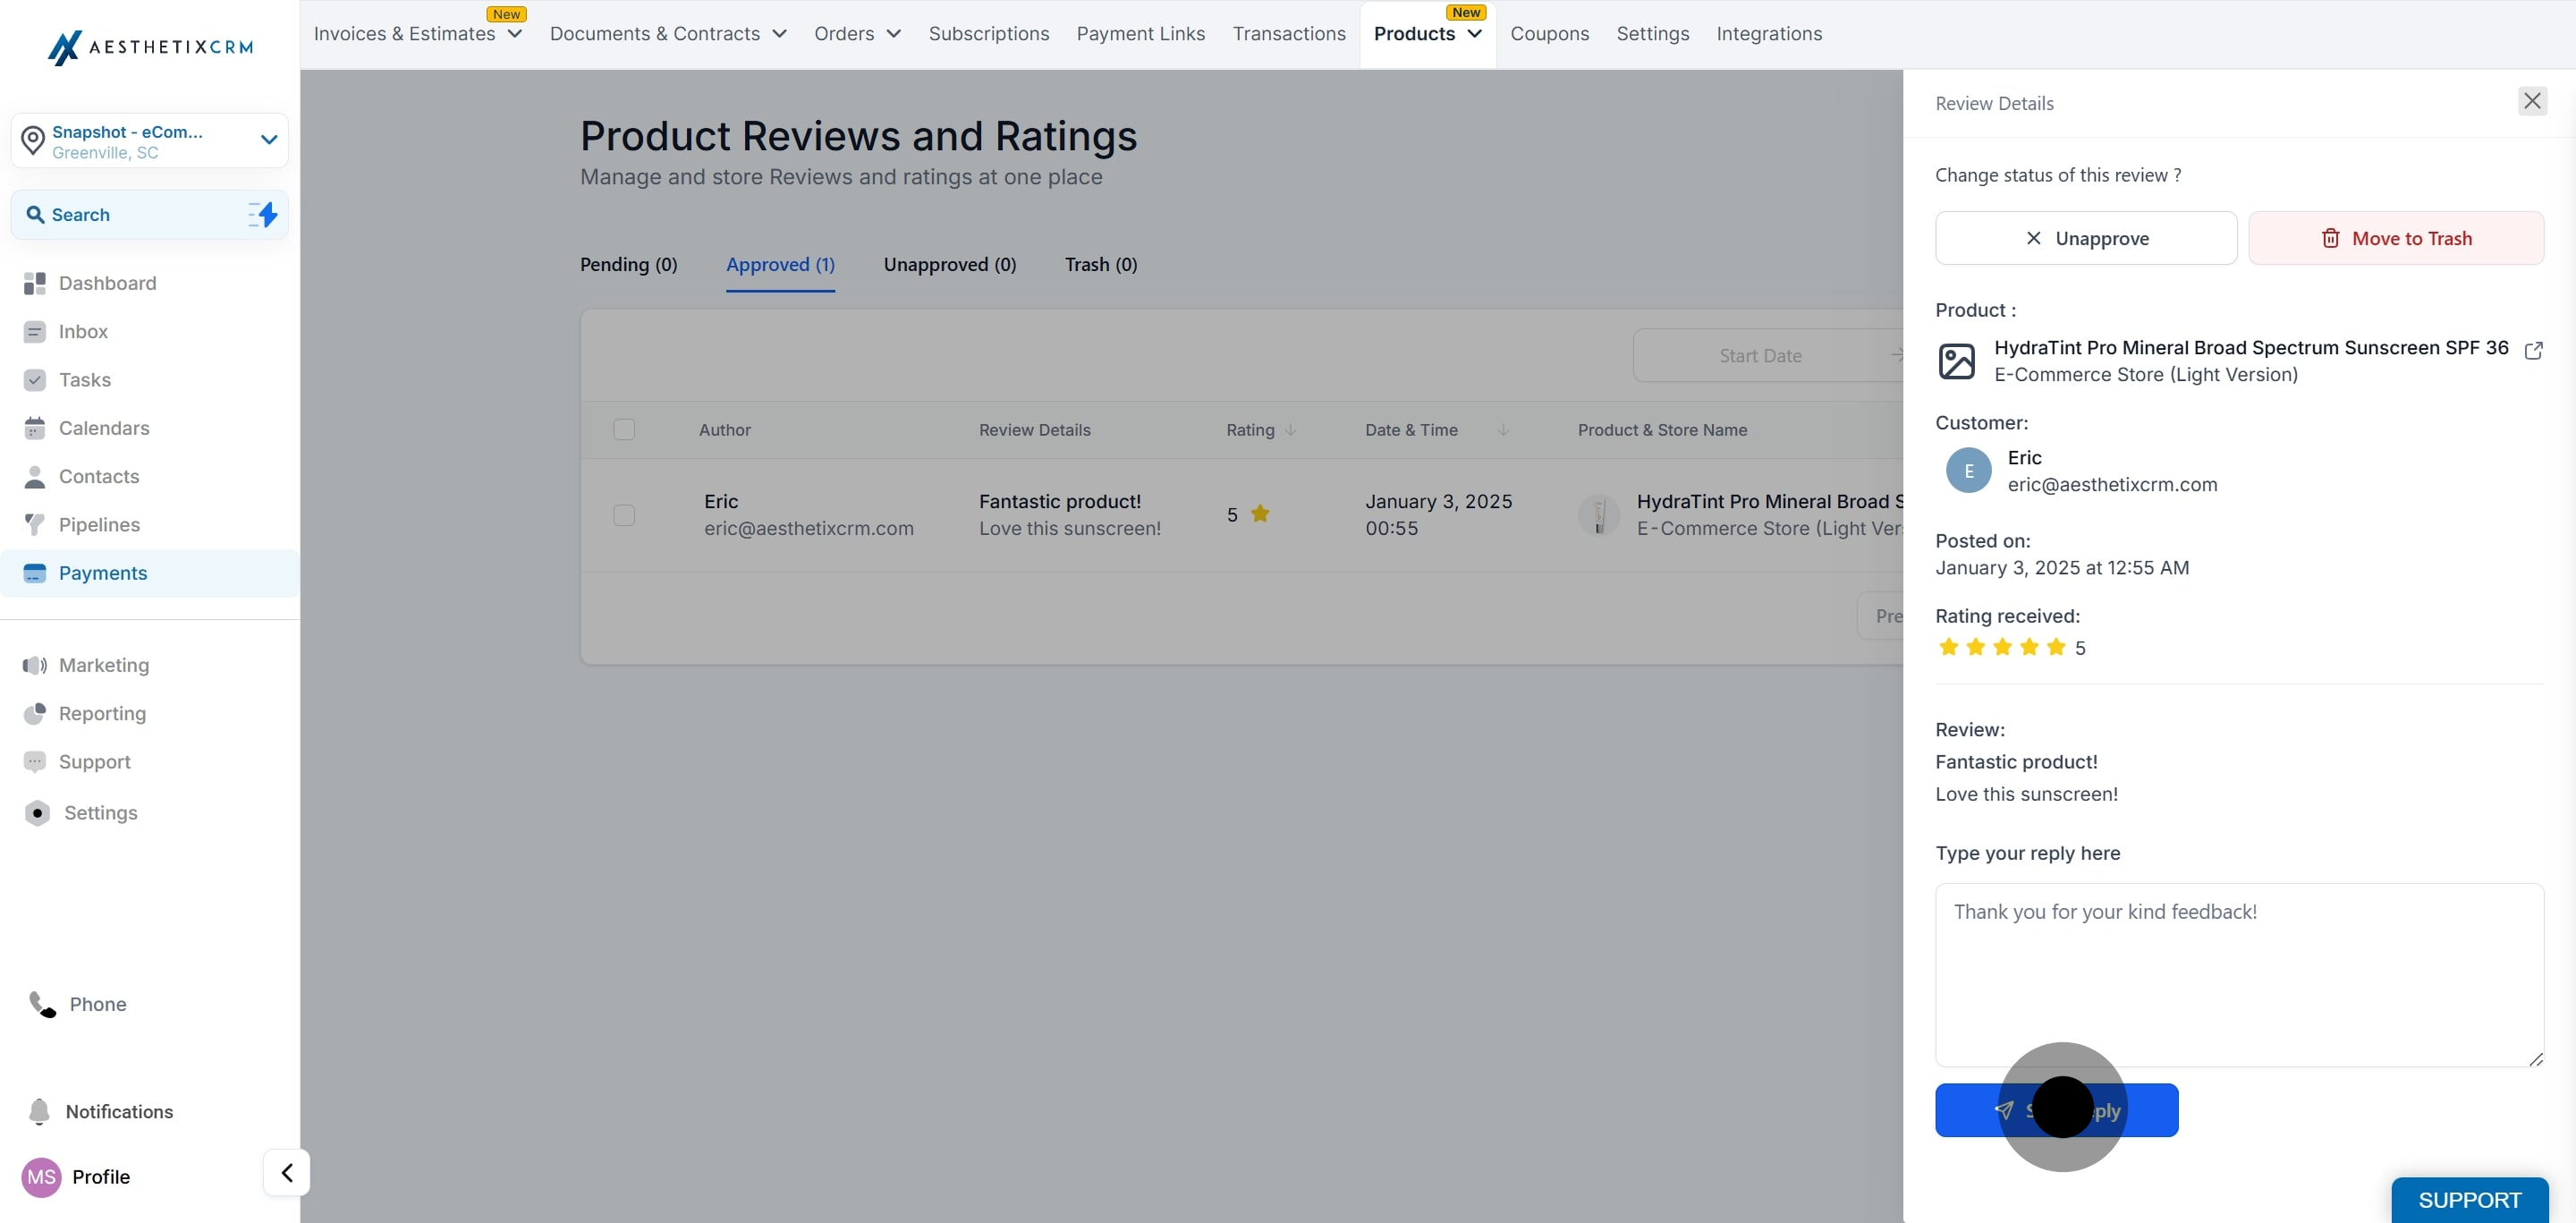The width and height of the screenshot is (2576, 1223).
Task: Sort by Rating column arrow
Action: [1290, 430]
